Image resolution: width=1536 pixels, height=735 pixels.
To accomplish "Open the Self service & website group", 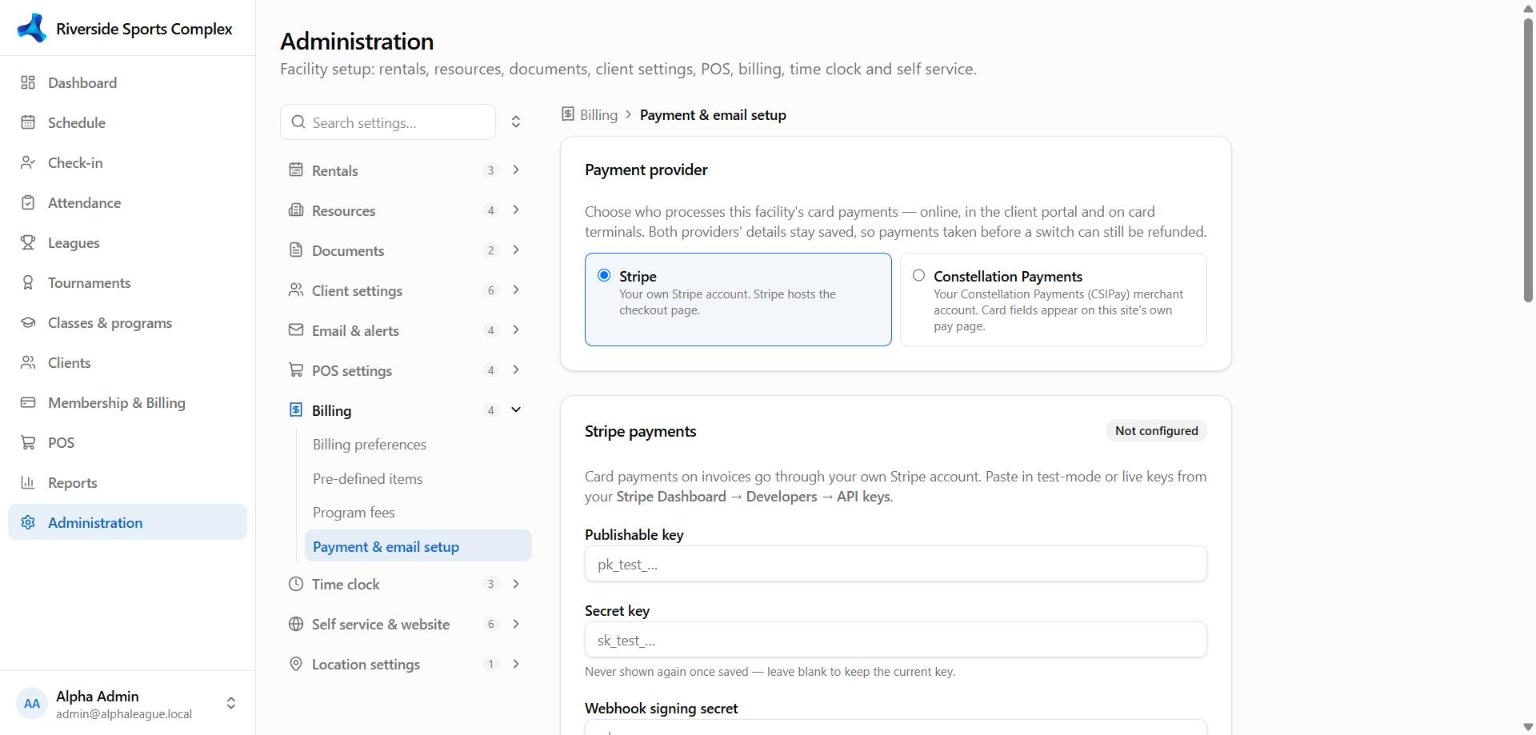I will point(405,624).
